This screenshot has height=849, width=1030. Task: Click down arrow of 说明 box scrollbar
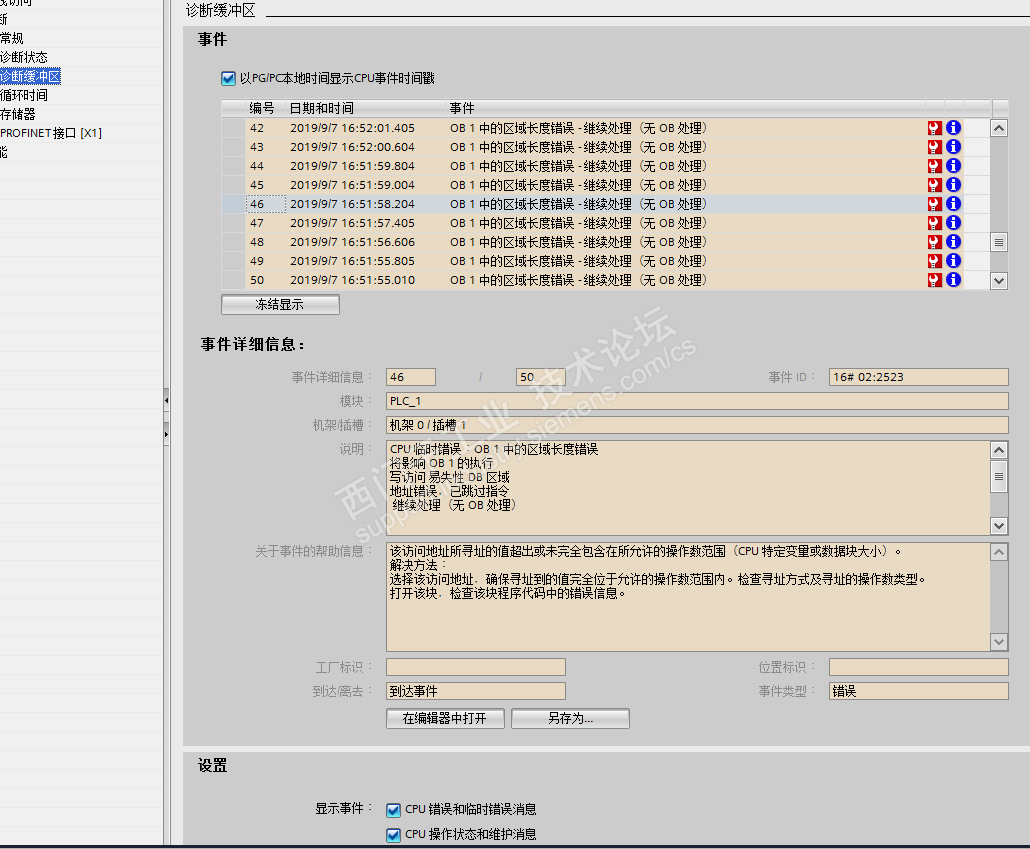pyautogui.click(x=999, y=526)
